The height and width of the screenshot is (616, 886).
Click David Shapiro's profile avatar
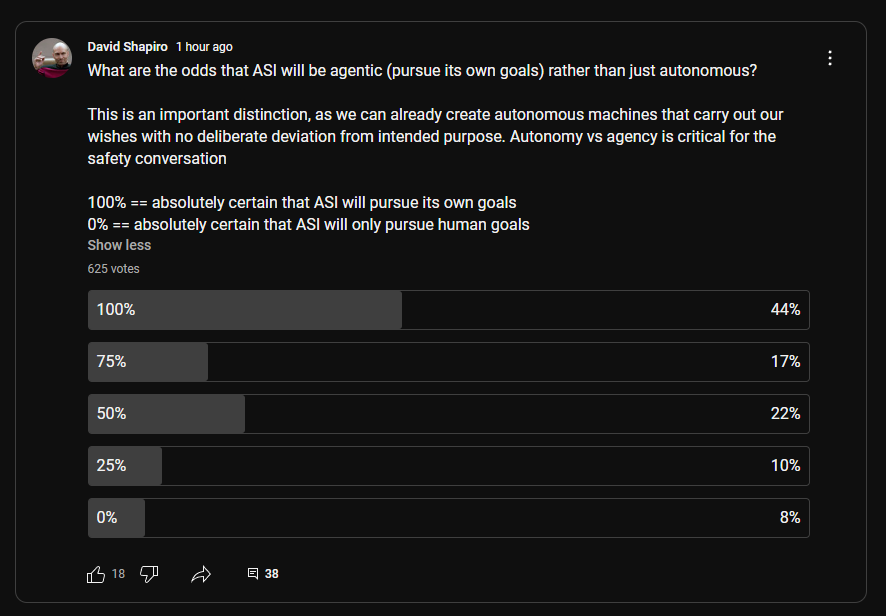click(x=51, y=58)
